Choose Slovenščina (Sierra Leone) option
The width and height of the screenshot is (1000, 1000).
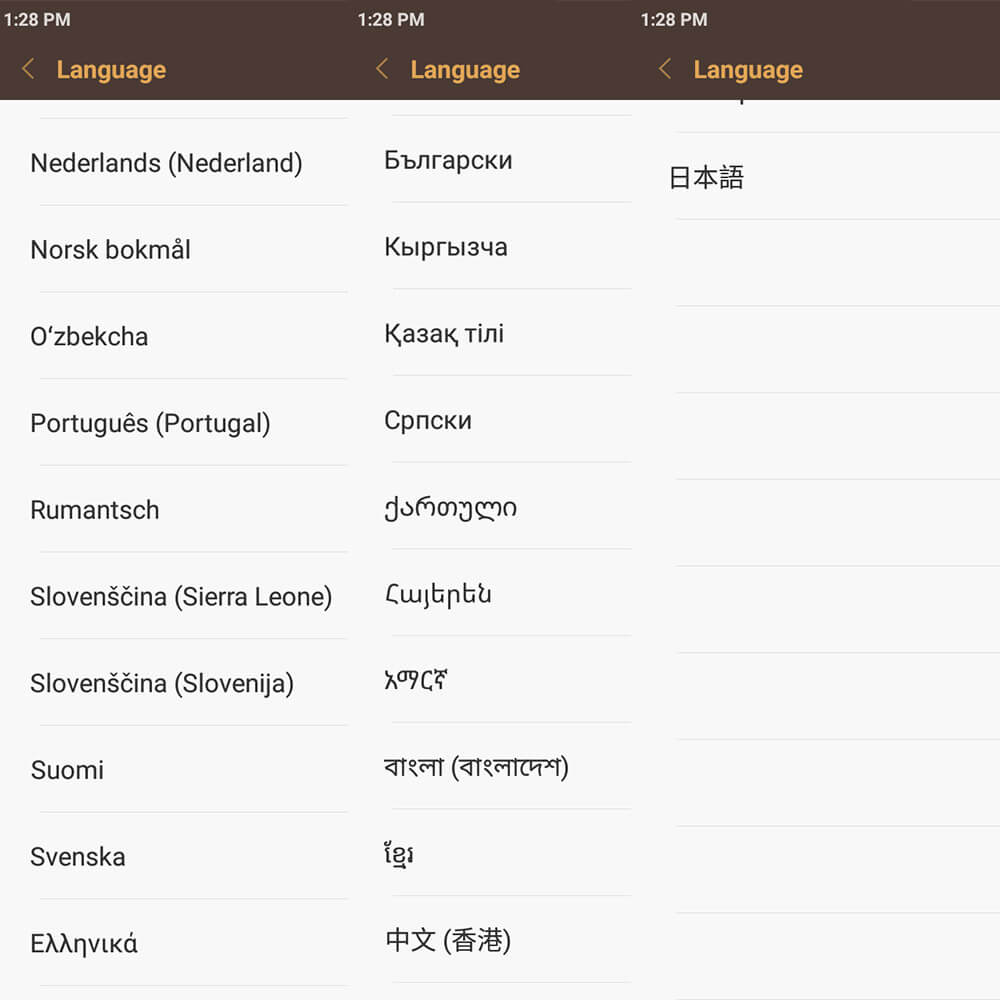click(181, 597)
